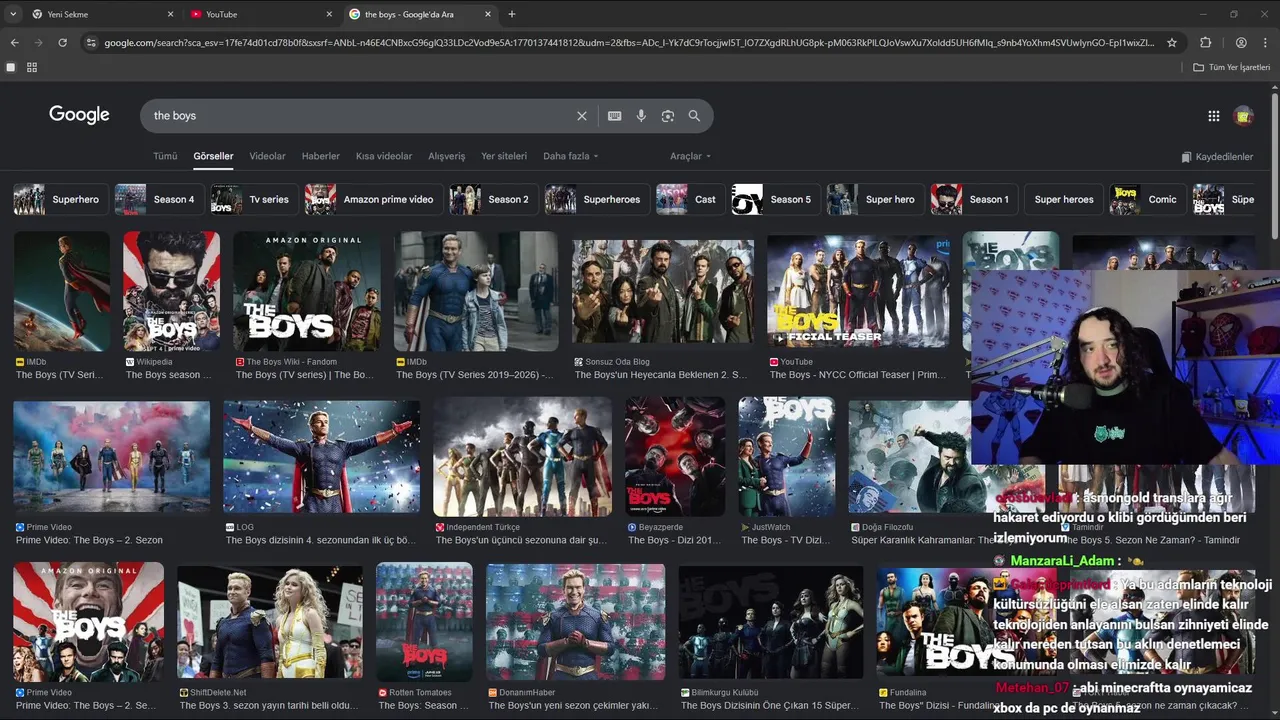Viewport: 1280px width, 720px height.
Task: Open a new tab with plus button
Action: pos(512,14)
